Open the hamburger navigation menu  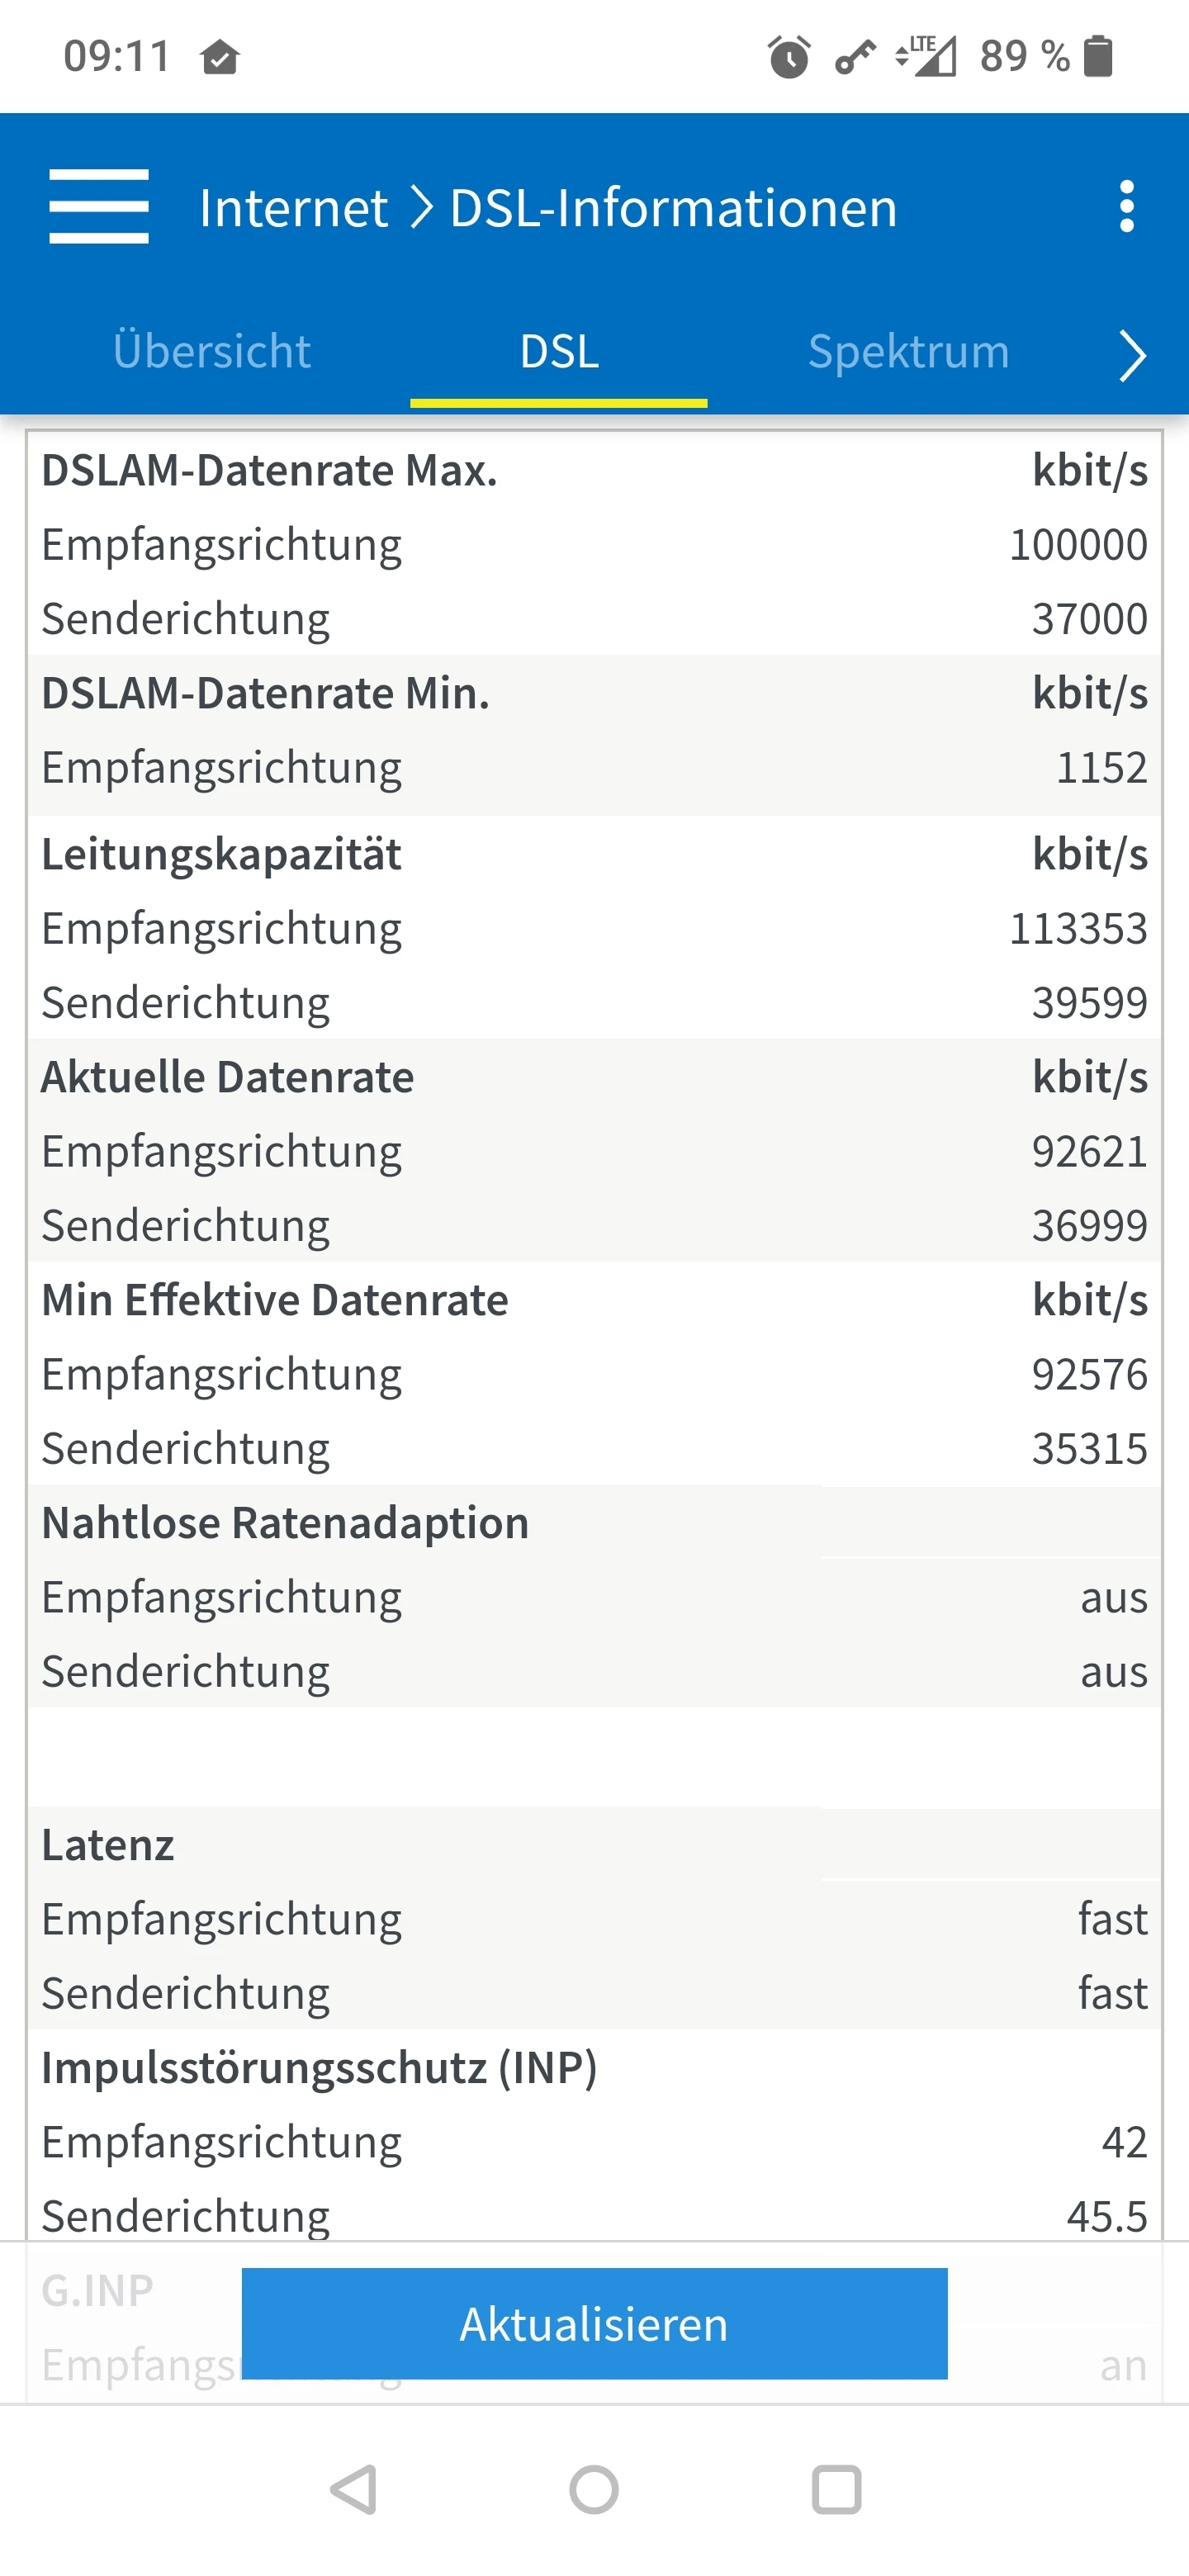coord(99,207)
